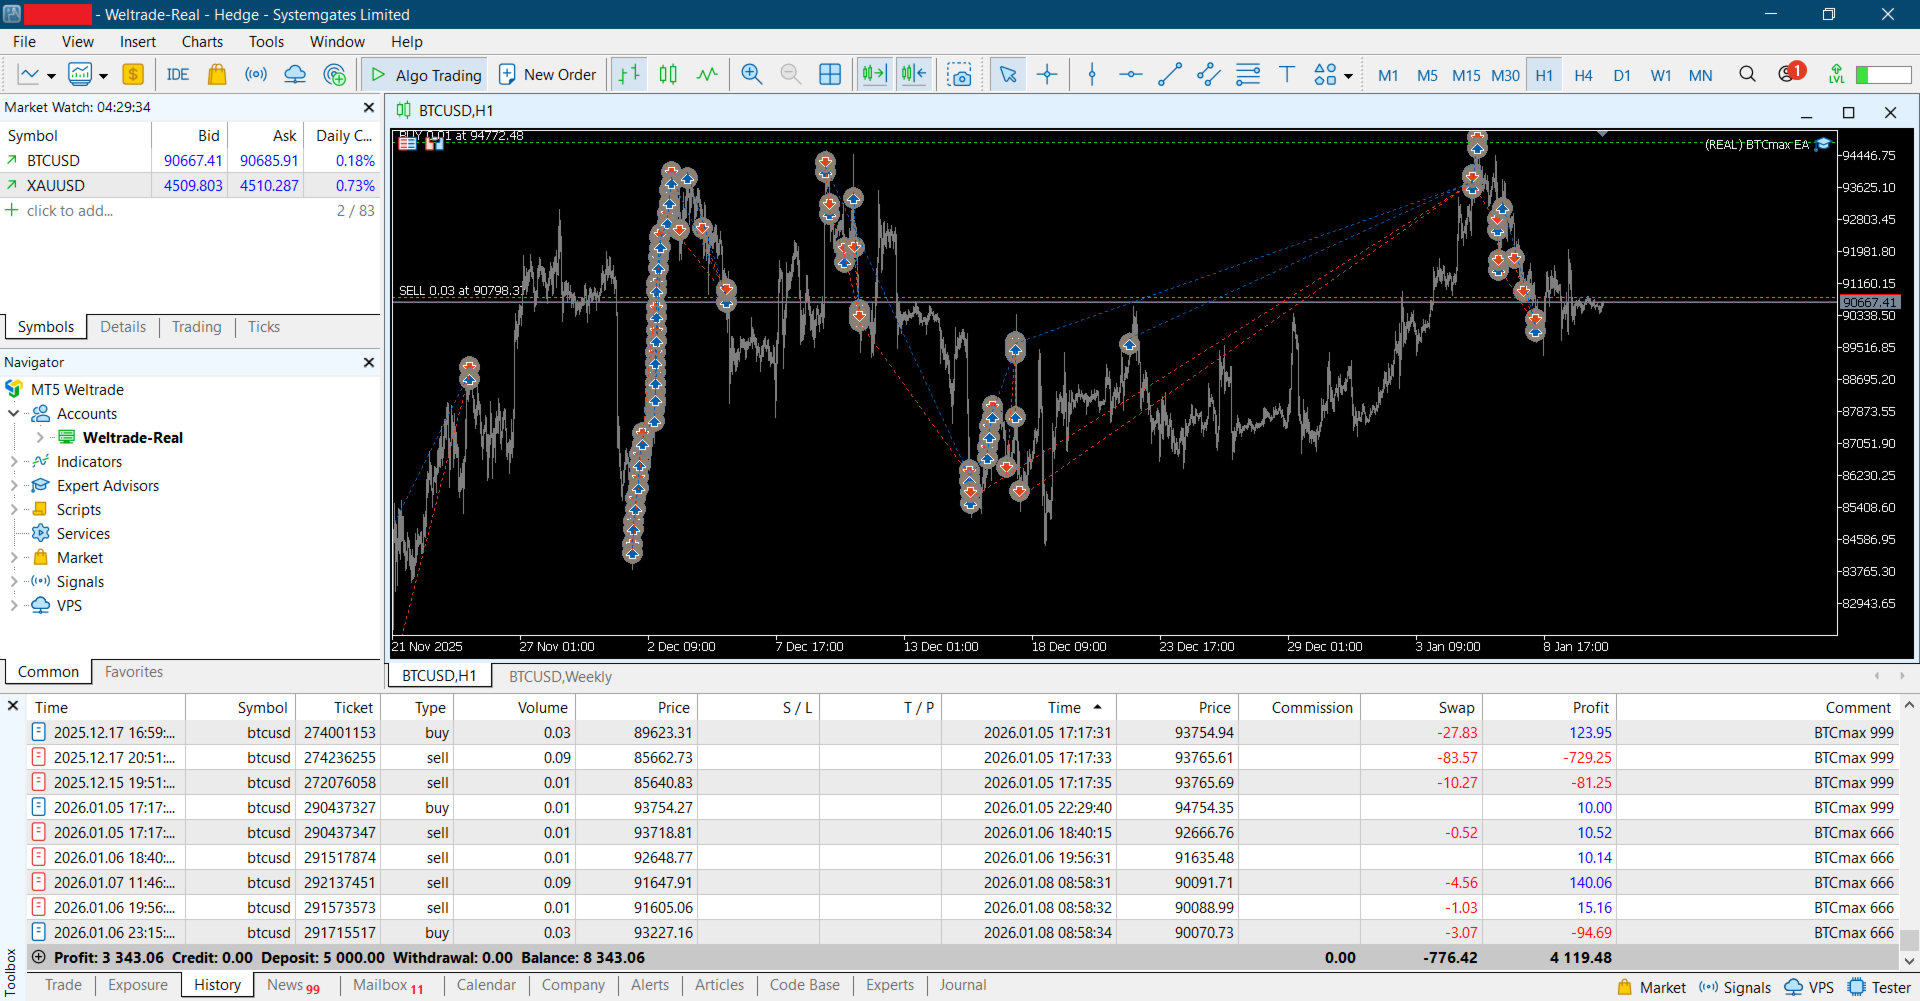This screenshot has height=1001, width=1920.
Task: Switch to the Journal tab
Action: 962,985
